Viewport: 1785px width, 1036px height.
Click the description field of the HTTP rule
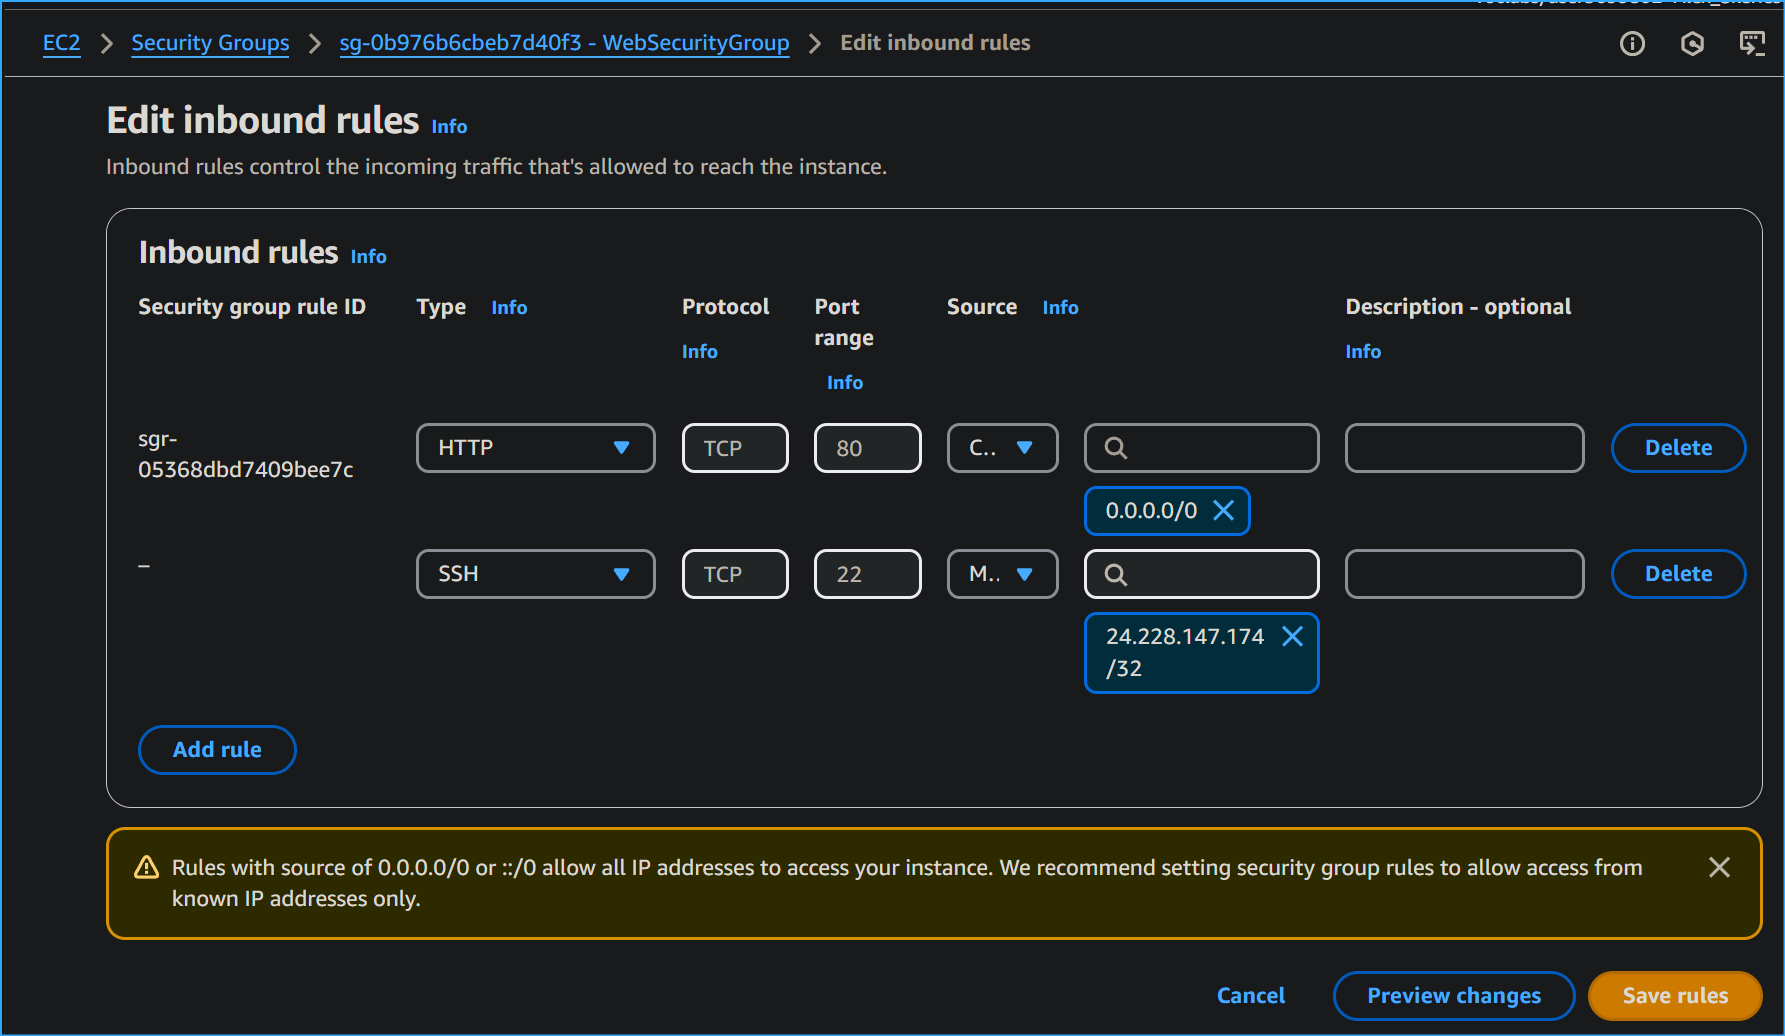click(x=1464, y=447)
